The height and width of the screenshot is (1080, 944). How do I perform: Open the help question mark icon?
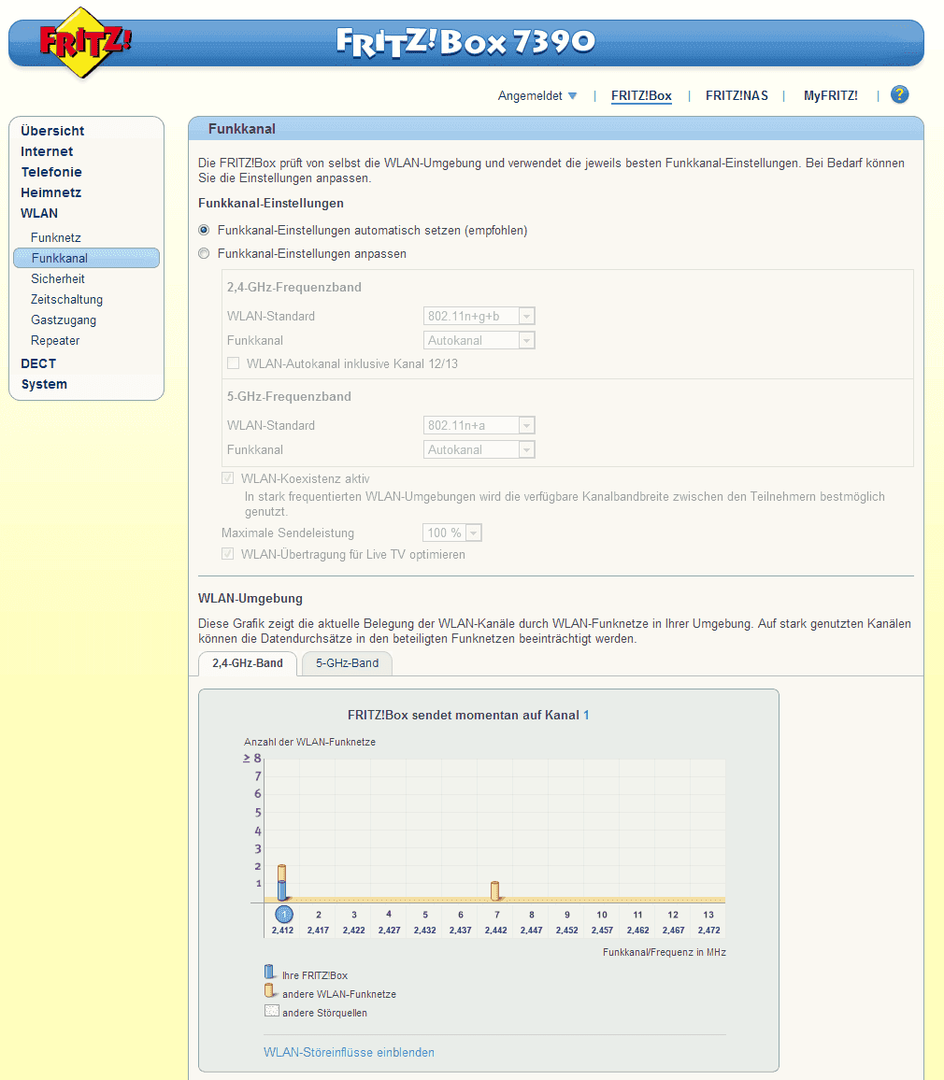click(x=899, y=94)
